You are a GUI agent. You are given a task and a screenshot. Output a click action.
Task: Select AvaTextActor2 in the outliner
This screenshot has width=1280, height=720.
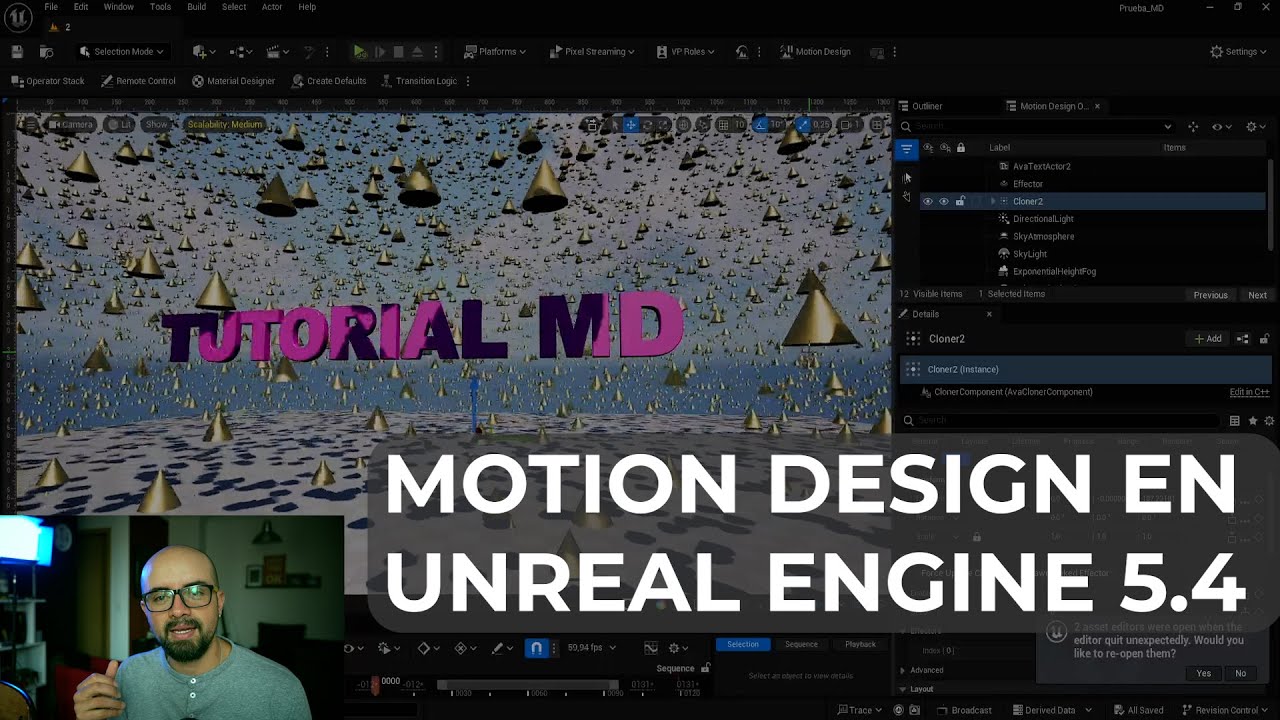click(x=1041, y=167)
